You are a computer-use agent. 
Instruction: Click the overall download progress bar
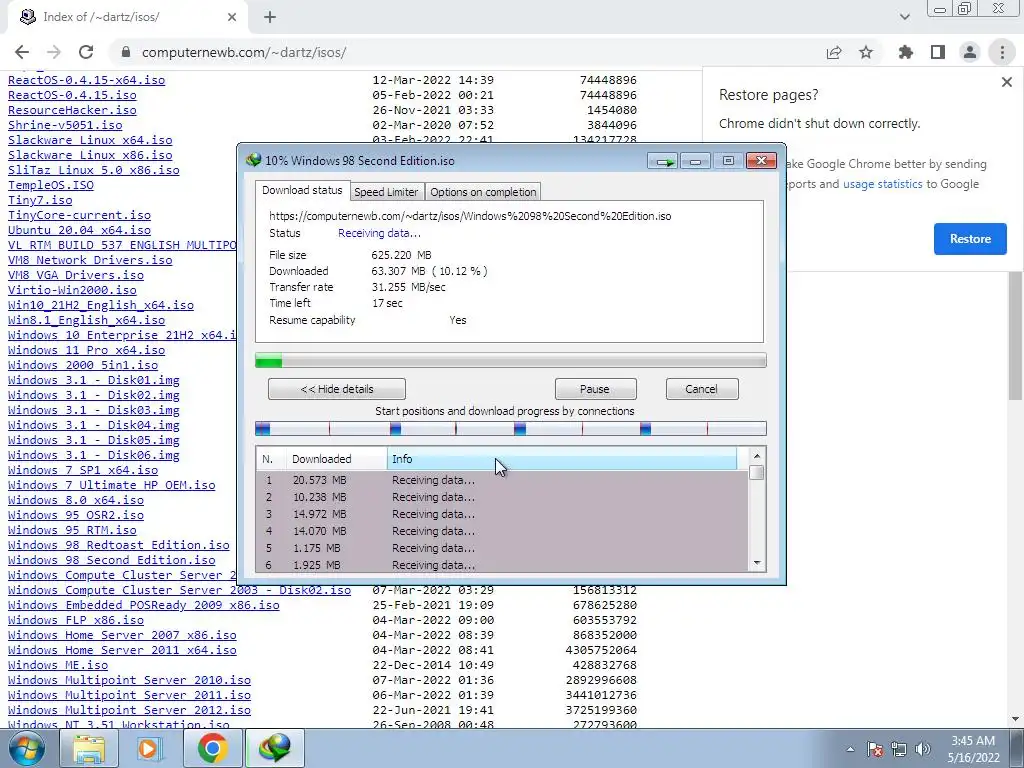(511, 360)
